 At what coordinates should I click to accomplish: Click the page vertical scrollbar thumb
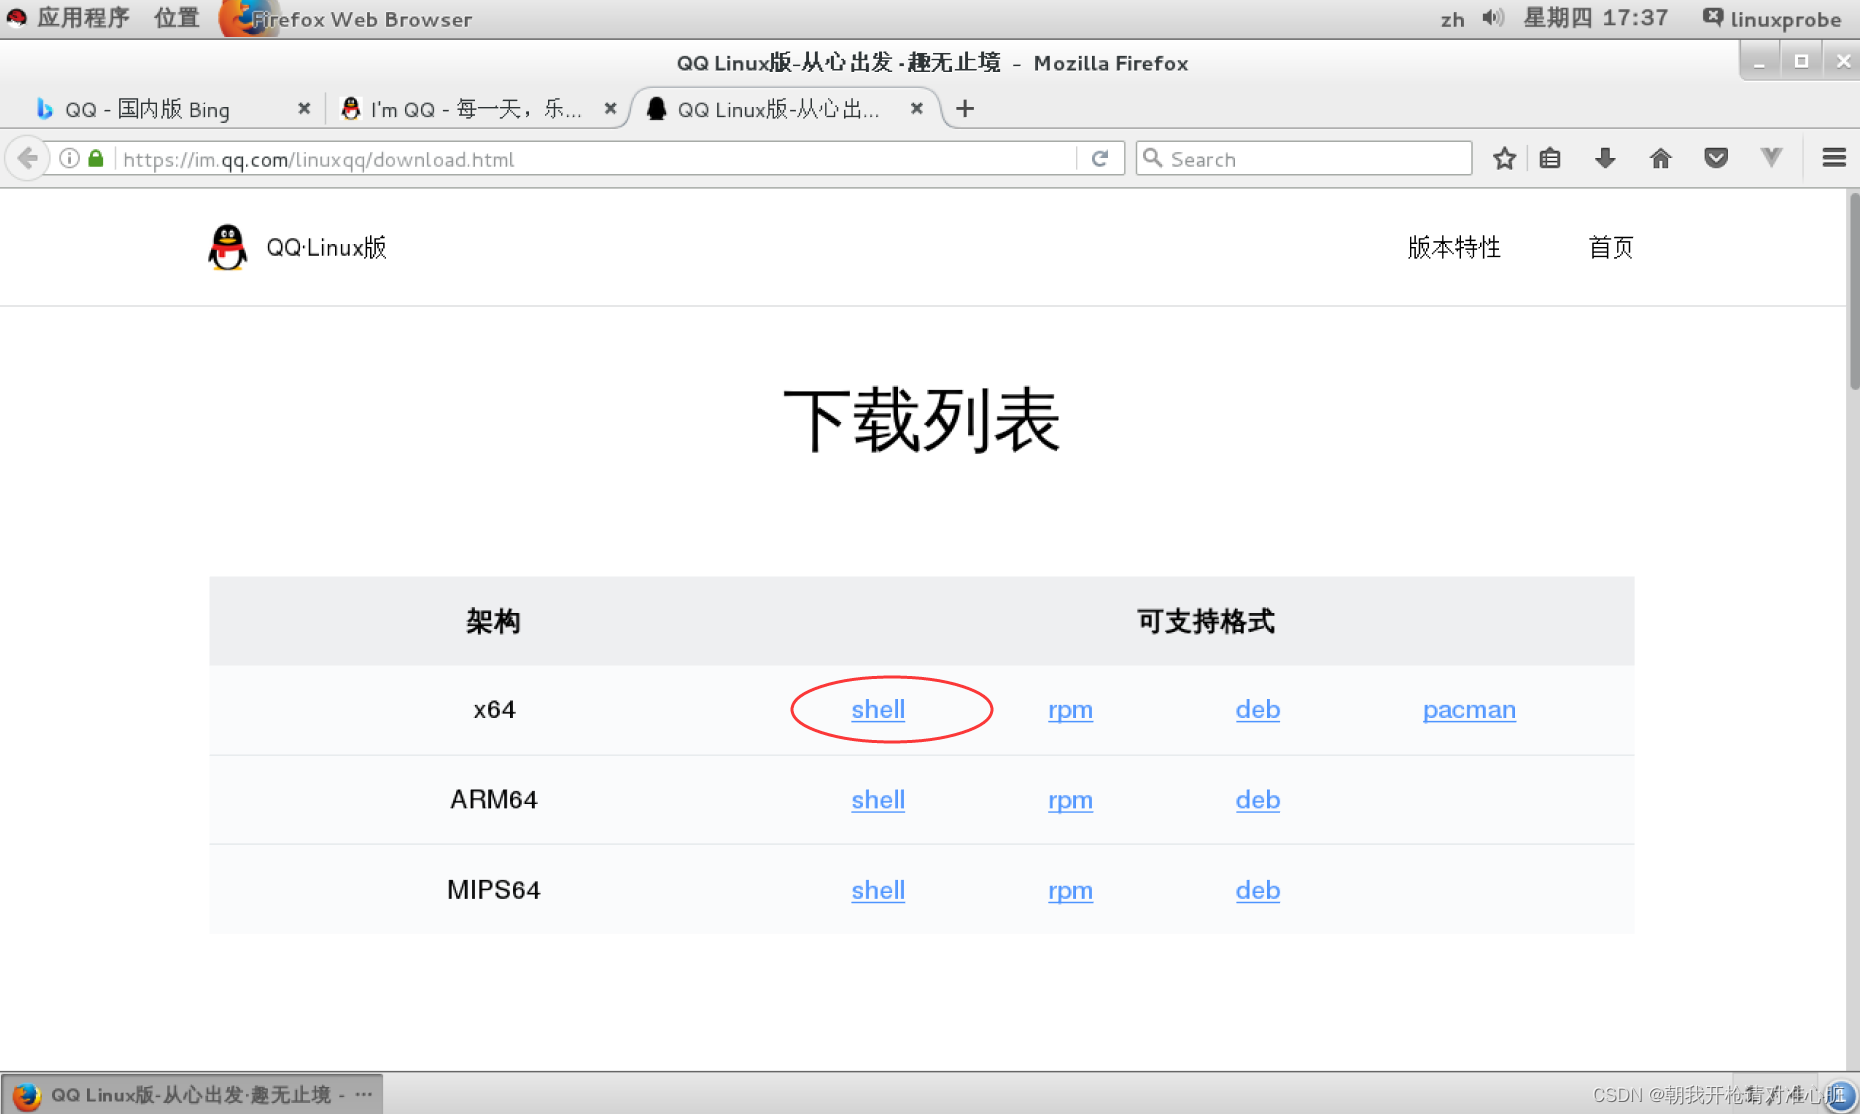click(x=1853, y=290)
